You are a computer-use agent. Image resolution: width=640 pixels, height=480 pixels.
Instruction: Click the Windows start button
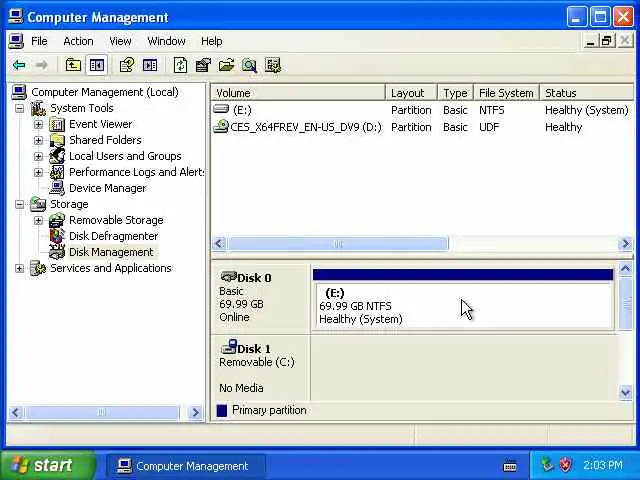point(48,465)
